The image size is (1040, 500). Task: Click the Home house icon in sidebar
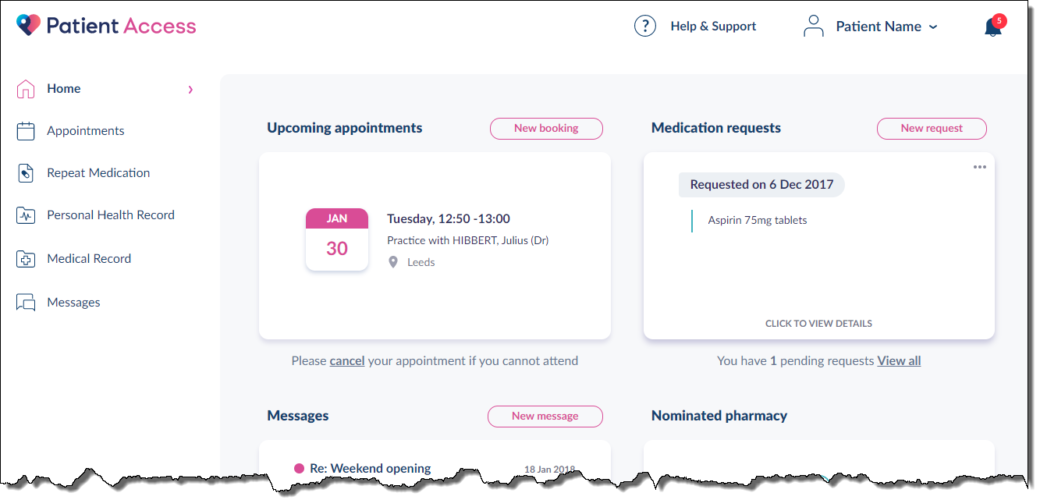25,89
